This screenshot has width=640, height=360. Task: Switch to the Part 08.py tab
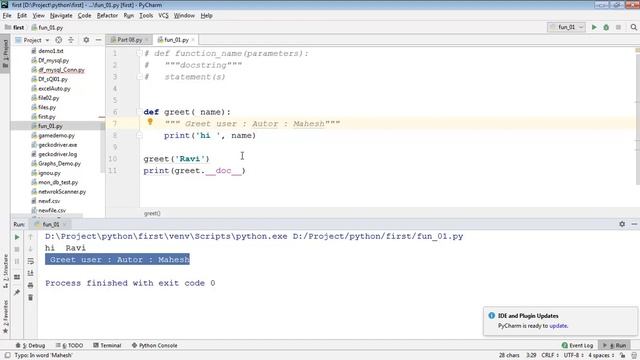pos(129,40)
